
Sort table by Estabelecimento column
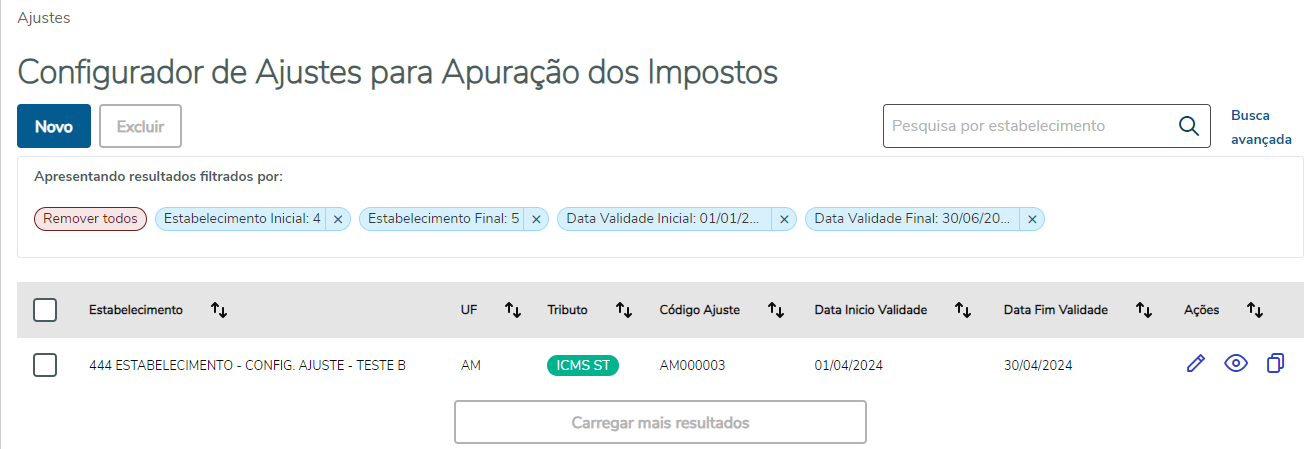[219, 310]
